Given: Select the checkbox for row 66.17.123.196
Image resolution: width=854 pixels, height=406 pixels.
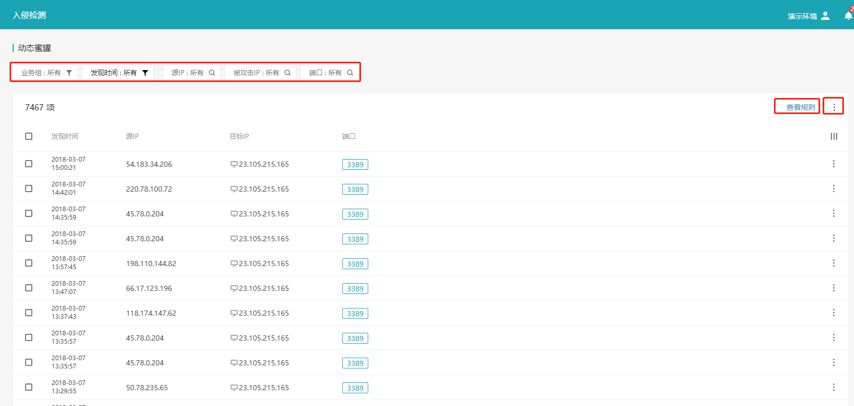Looking at the screenshot, I should 29,289.
